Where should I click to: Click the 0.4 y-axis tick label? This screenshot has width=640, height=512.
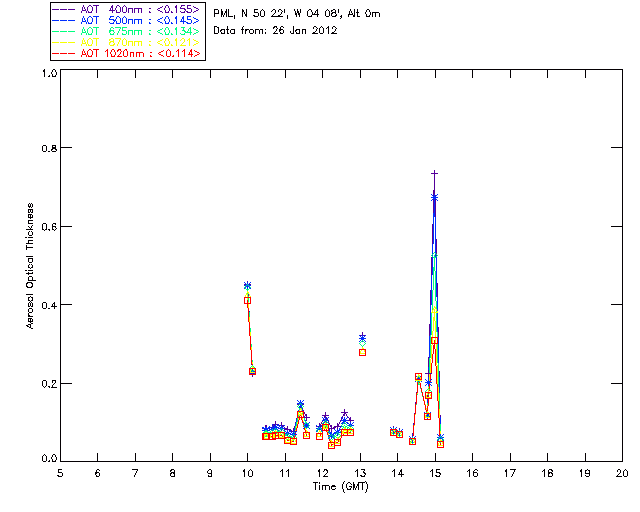tap(49, 305)
